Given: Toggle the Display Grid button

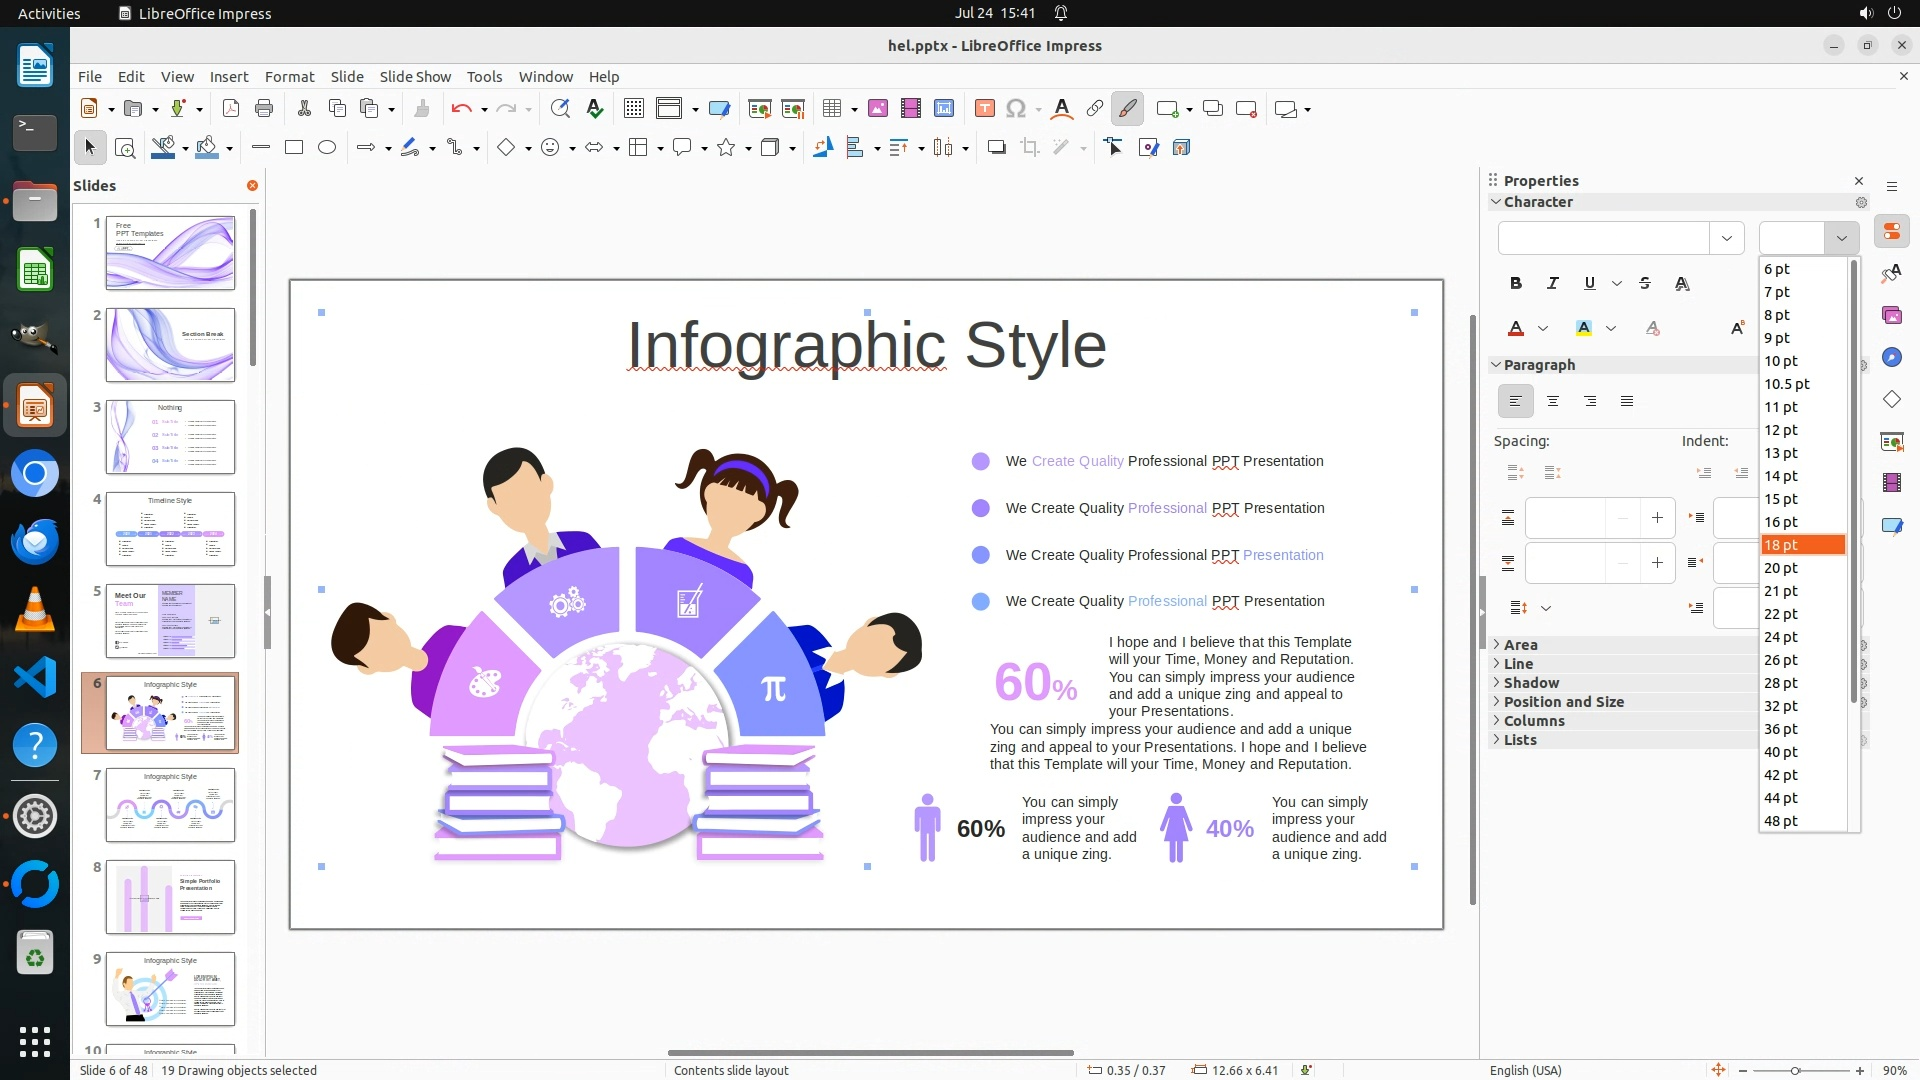Looking at the screenshot, I should (633, 109).
